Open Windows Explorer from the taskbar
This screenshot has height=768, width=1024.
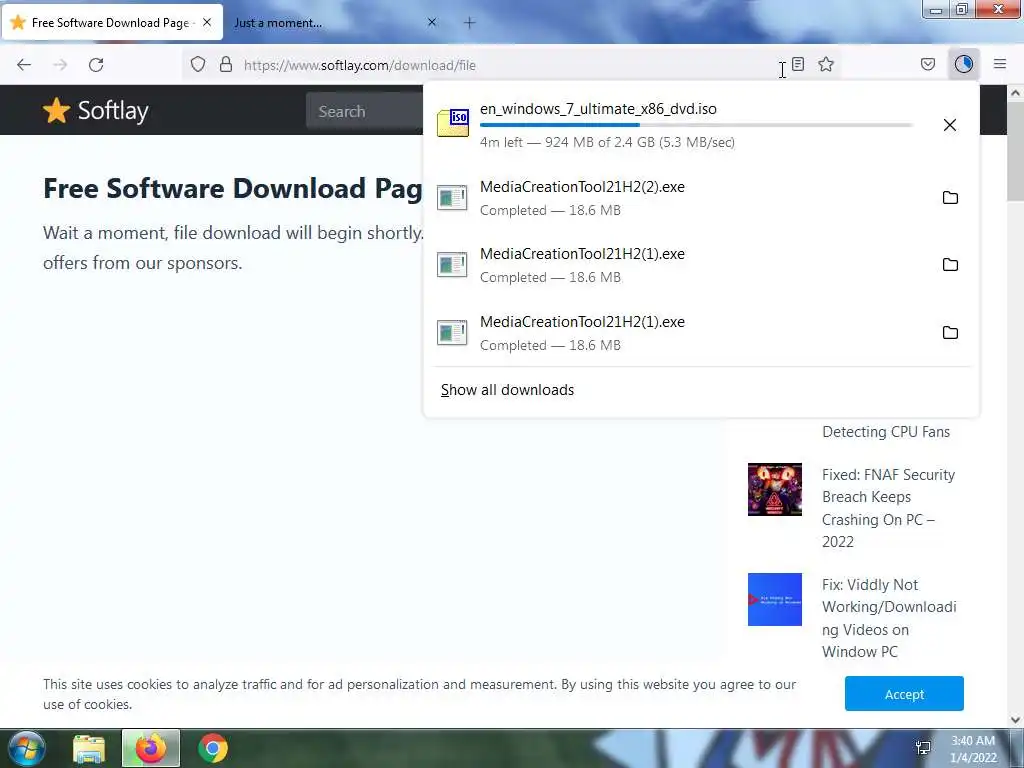[89, 749]
